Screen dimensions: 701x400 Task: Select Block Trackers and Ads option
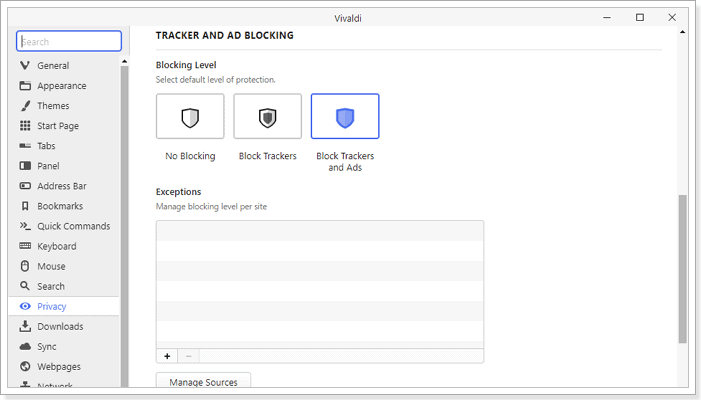pyautogui.click(x=345, y=116)
